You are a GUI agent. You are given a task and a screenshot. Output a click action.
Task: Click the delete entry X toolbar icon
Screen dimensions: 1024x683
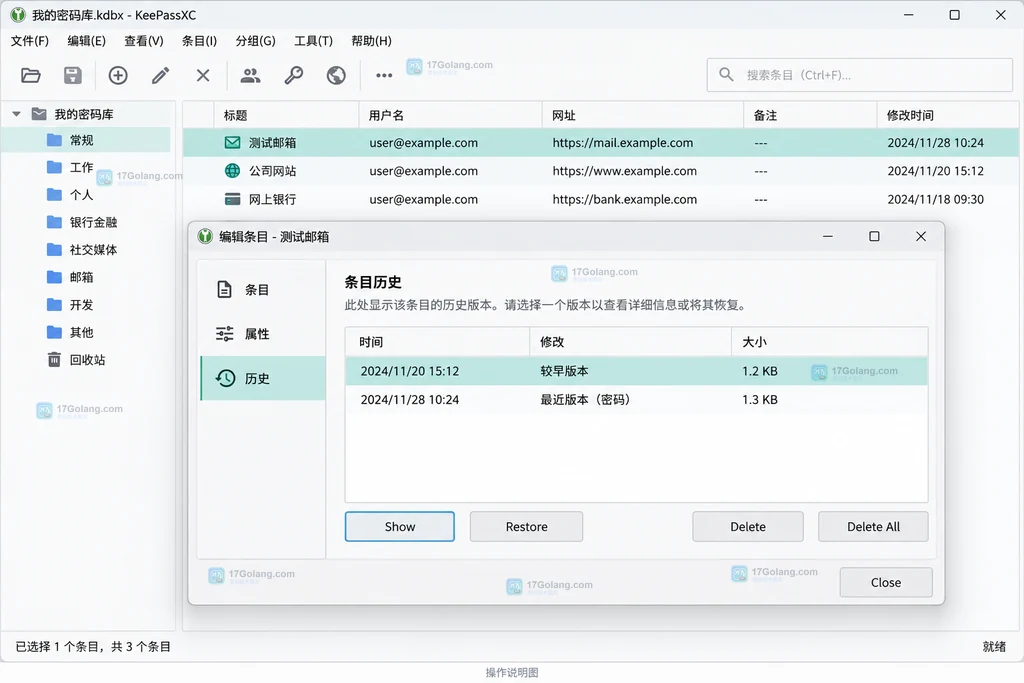click(203, 75)
